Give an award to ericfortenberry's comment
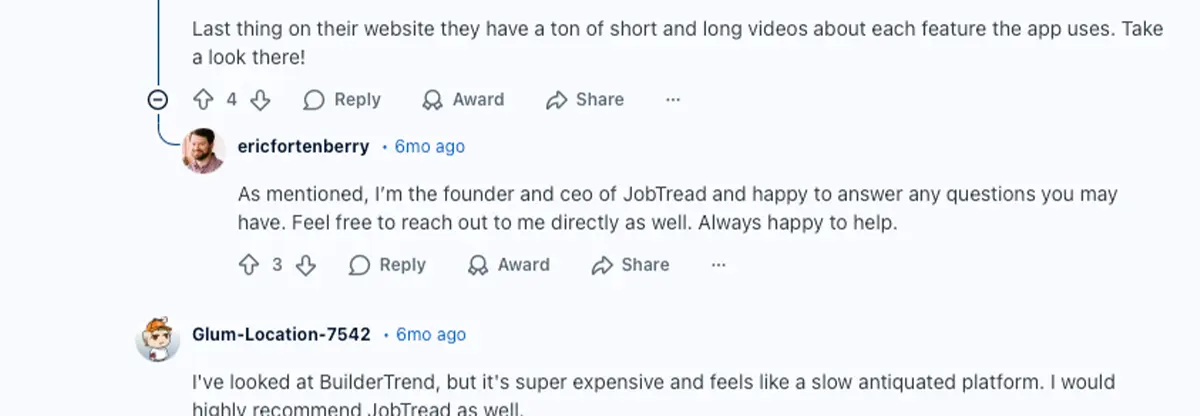Viewport: 1200px width, 416px height. (x=509, y=265)
